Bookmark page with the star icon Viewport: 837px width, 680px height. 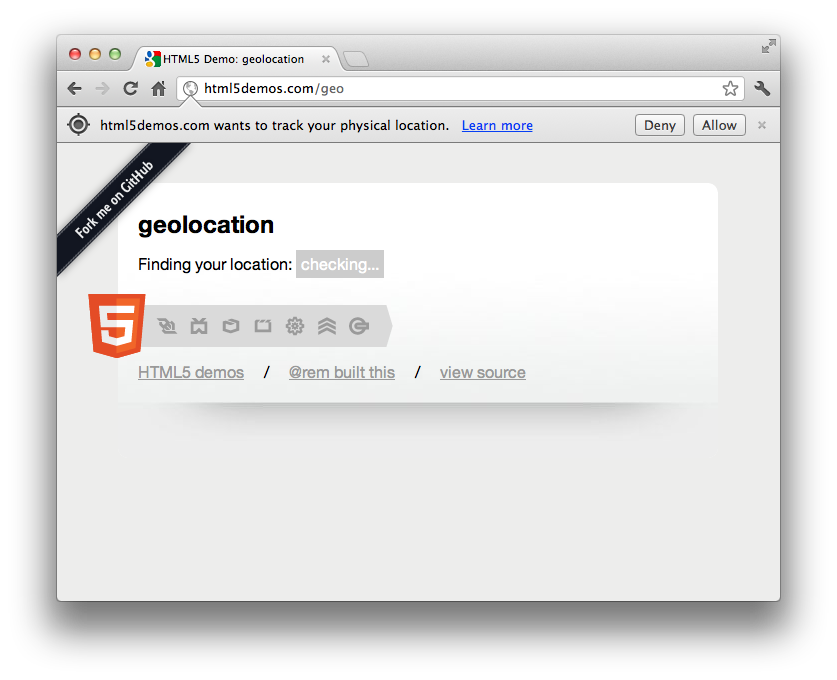[730, 89]
